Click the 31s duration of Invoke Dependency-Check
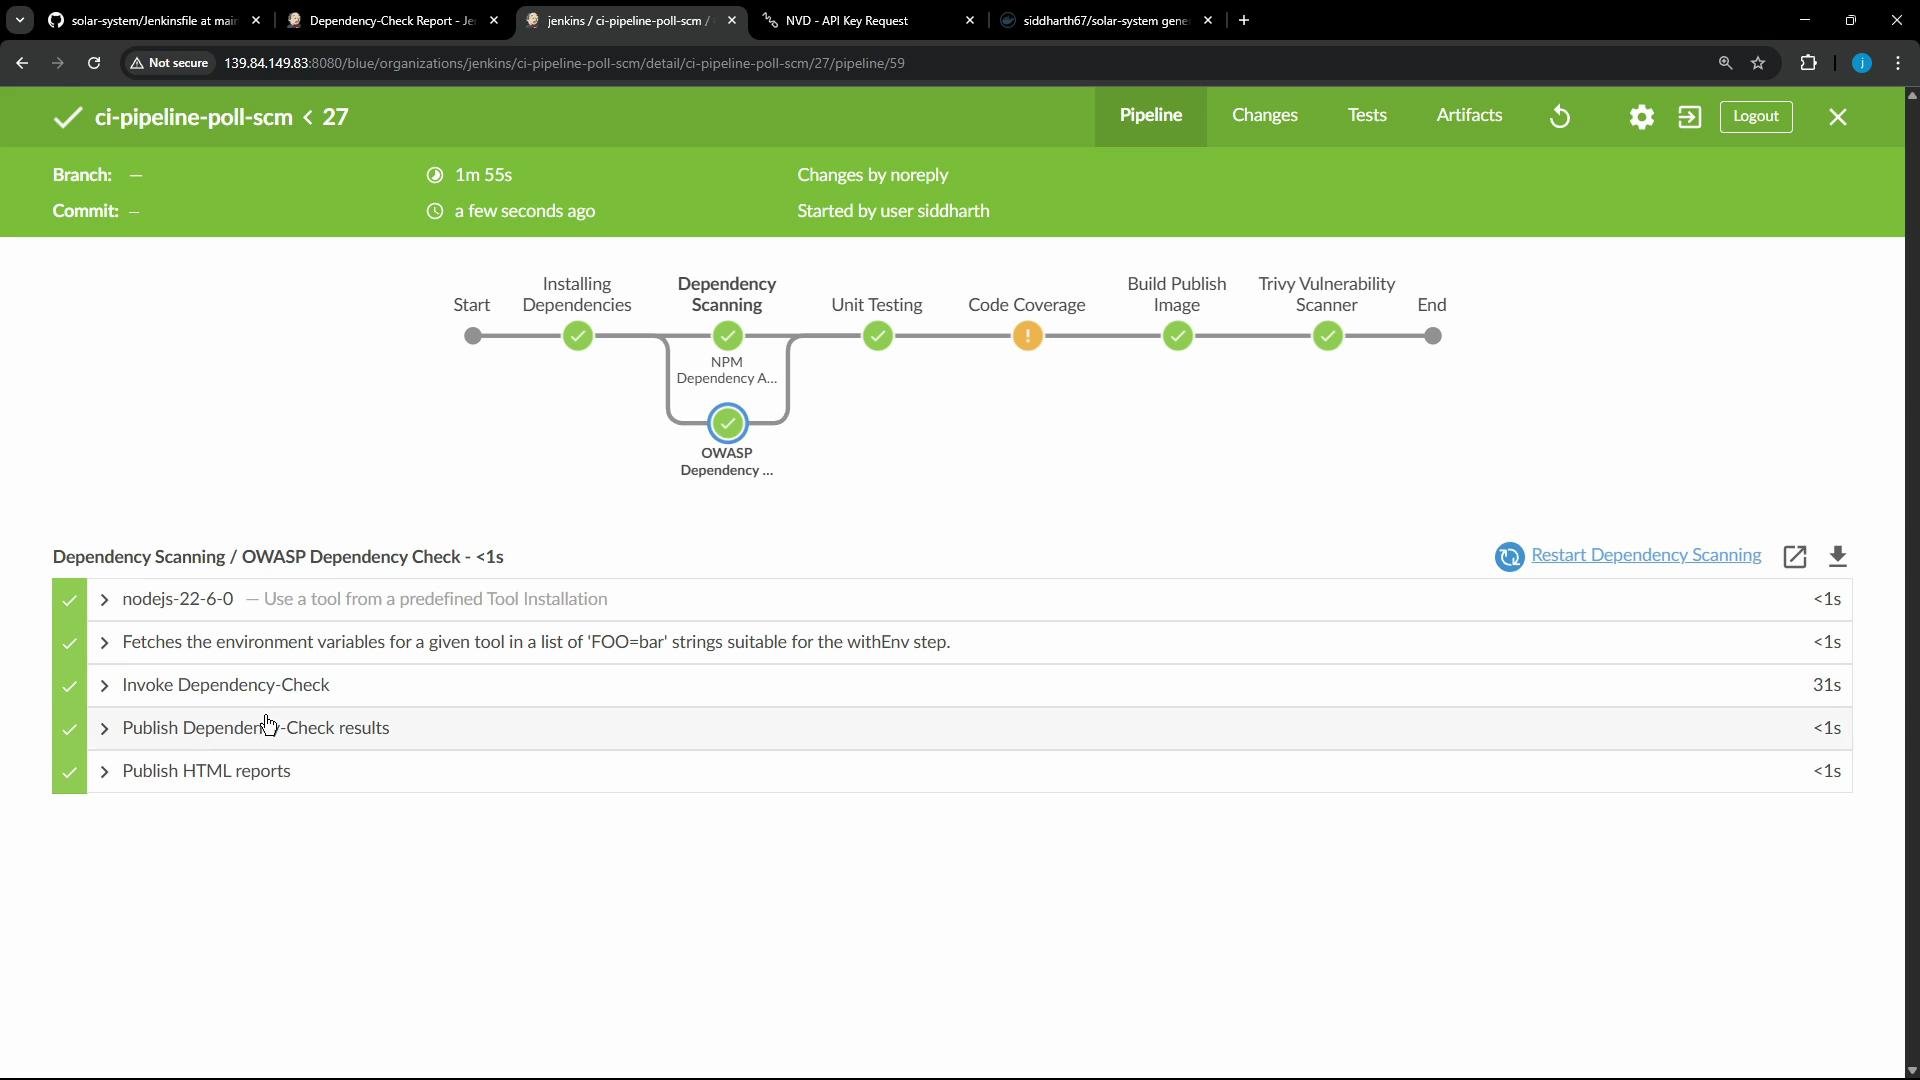This screenshot has width=1920, height=1080. 1827,685
